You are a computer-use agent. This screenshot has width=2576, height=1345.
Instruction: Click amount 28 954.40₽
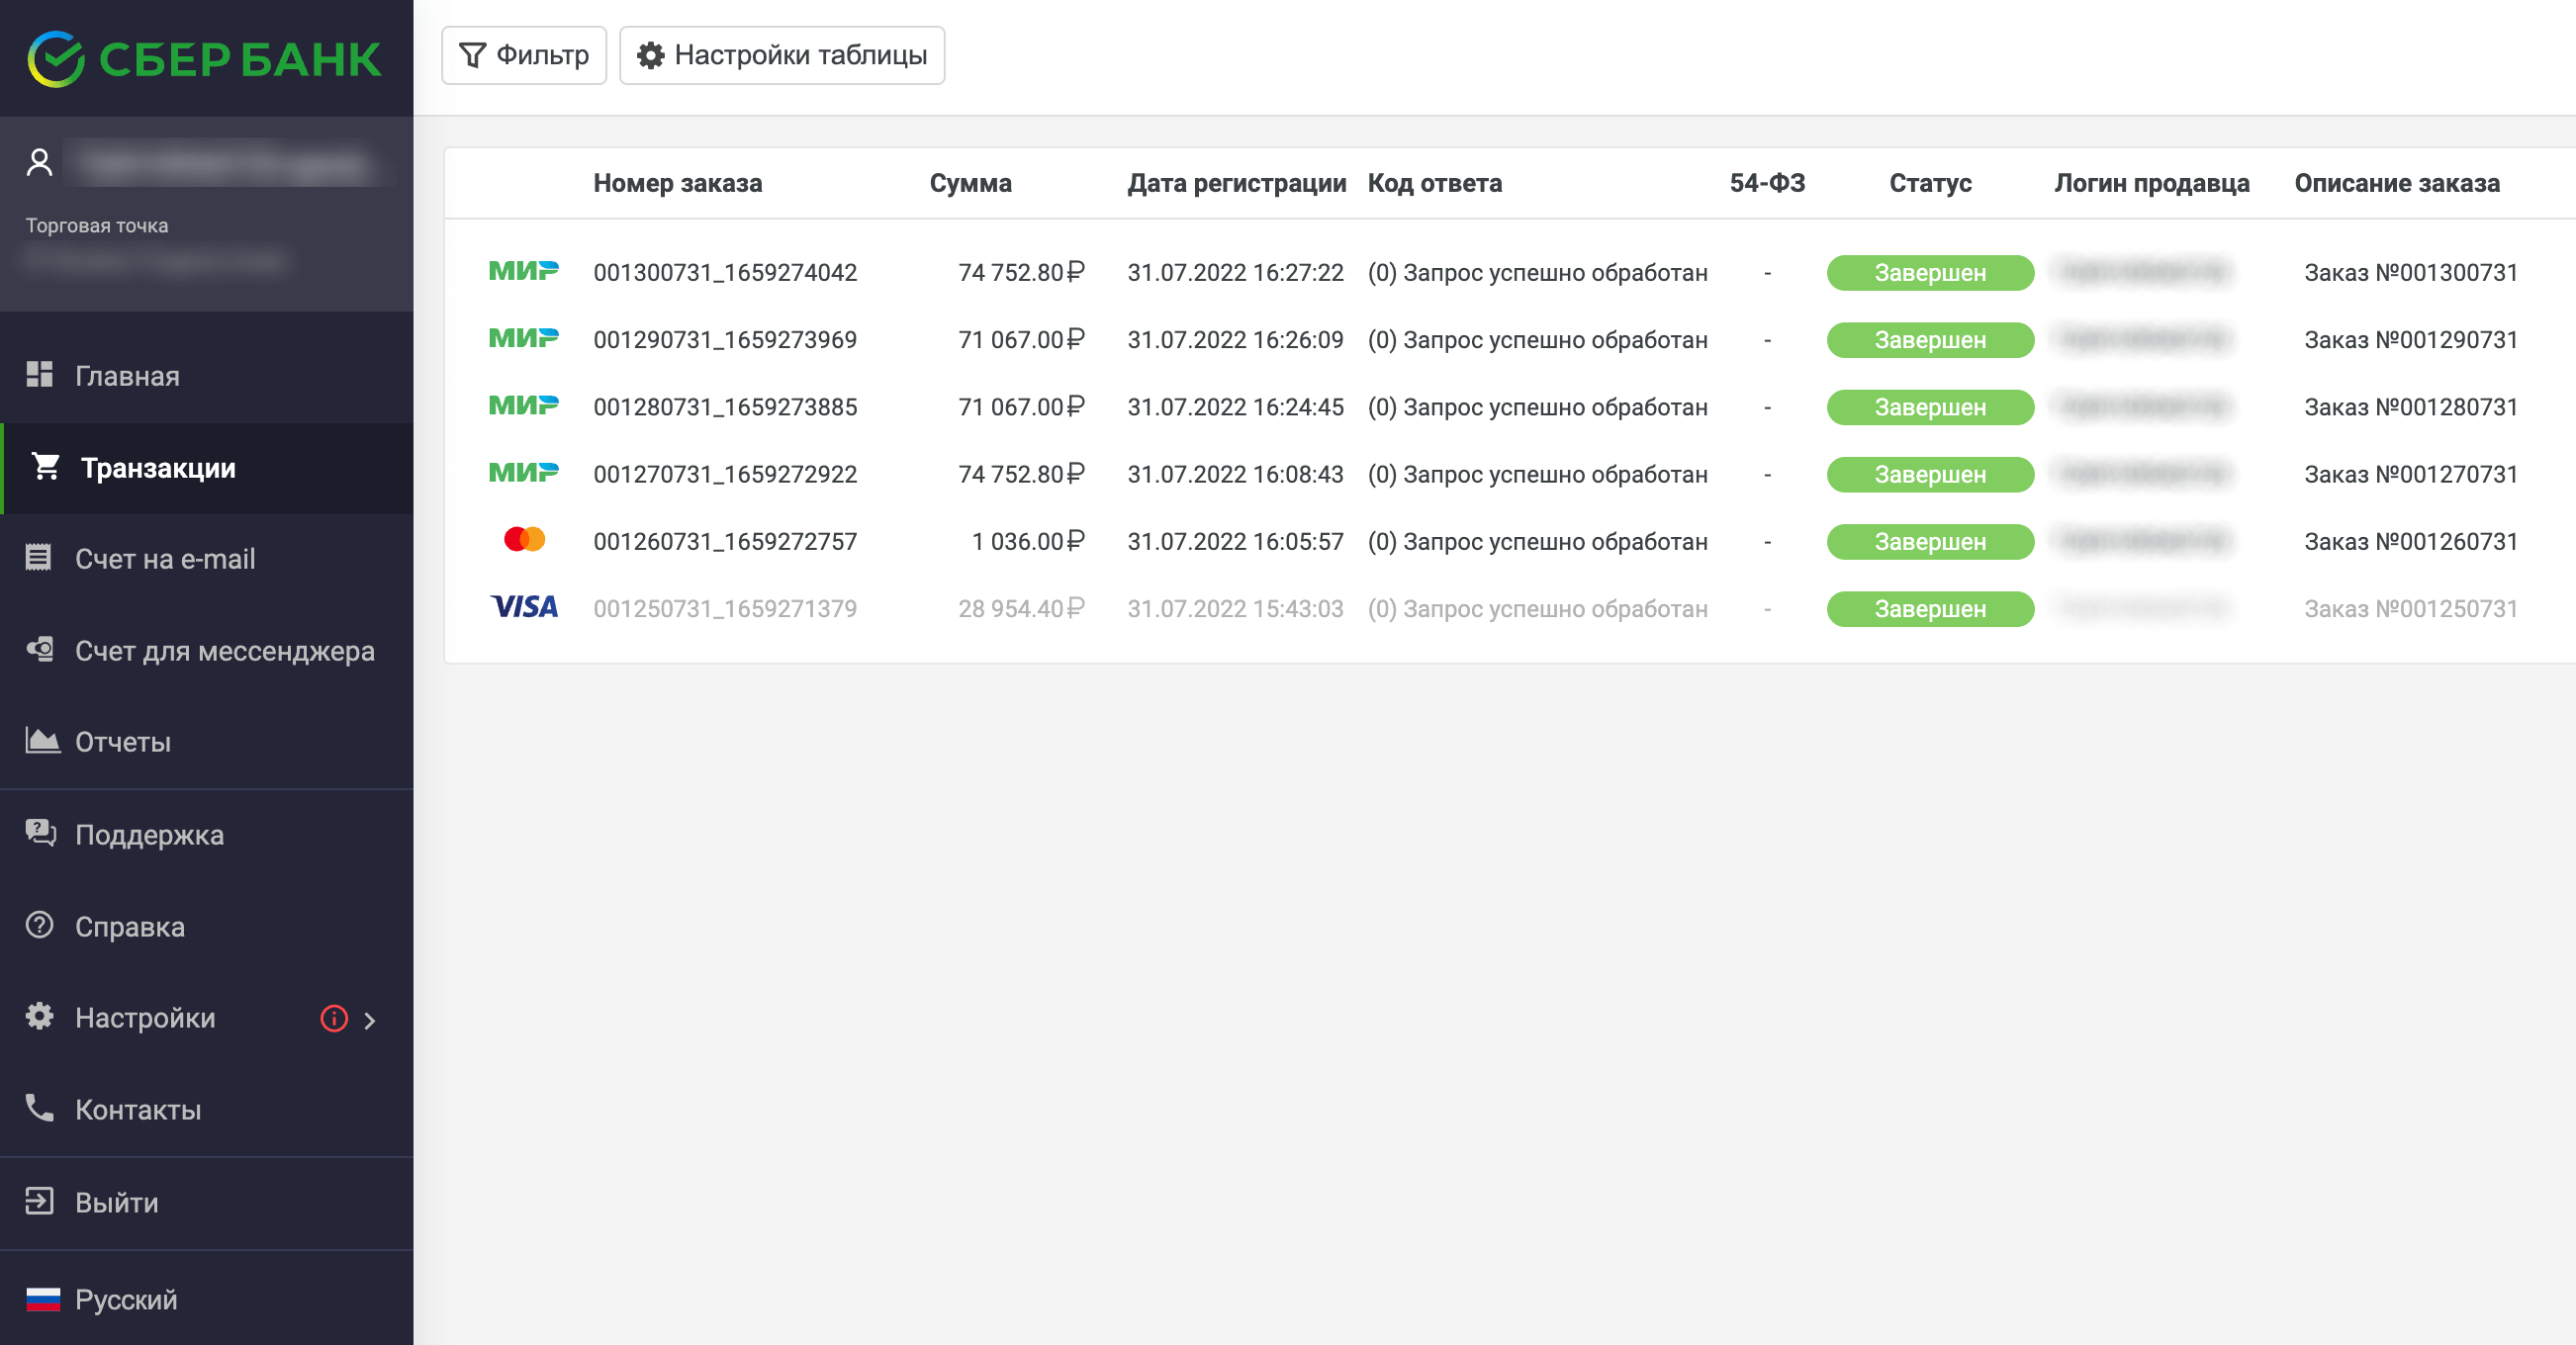click(x=1021, y=608)
